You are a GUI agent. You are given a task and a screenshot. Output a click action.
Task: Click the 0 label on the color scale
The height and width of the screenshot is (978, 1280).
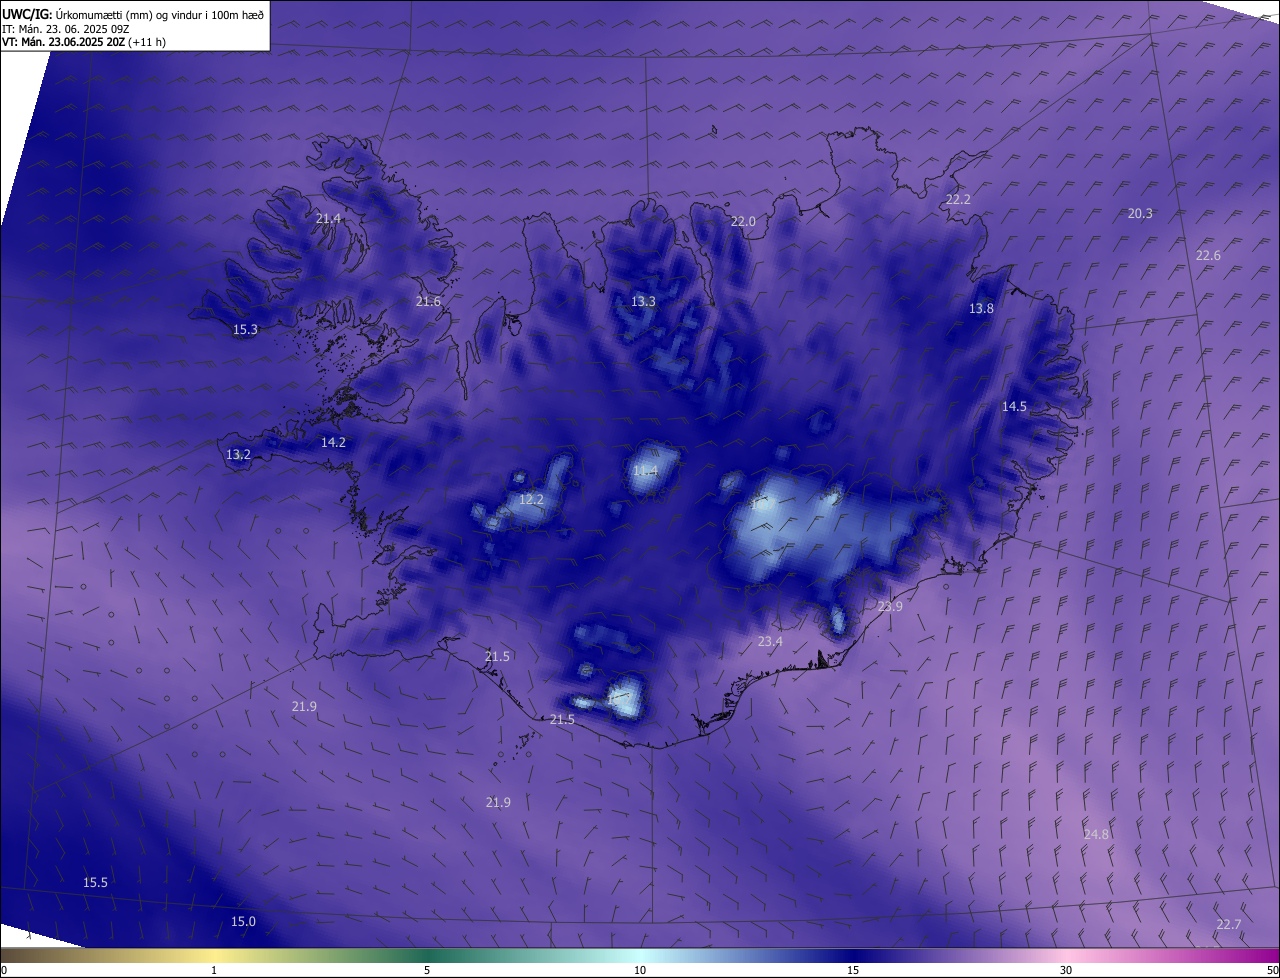(4, 970)
